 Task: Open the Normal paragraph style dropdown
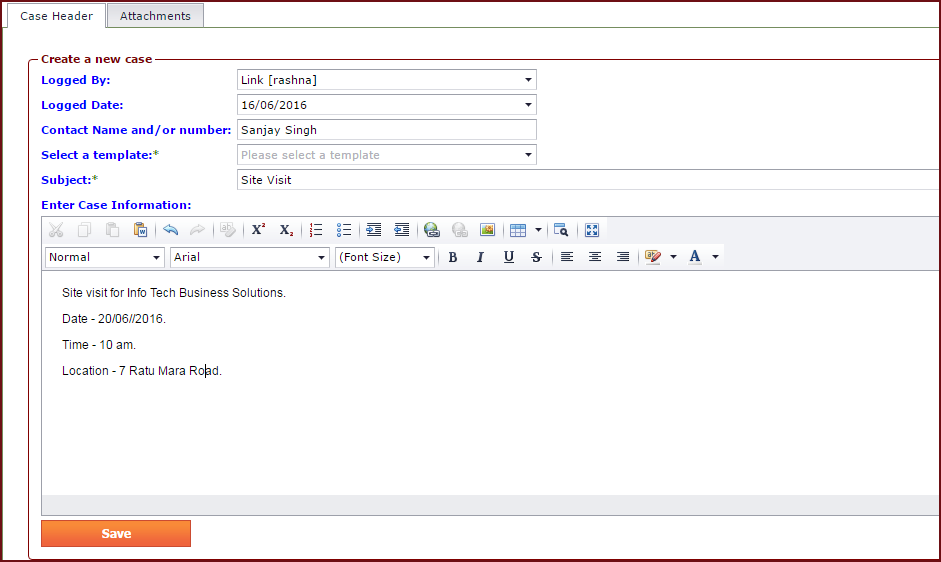156,258
